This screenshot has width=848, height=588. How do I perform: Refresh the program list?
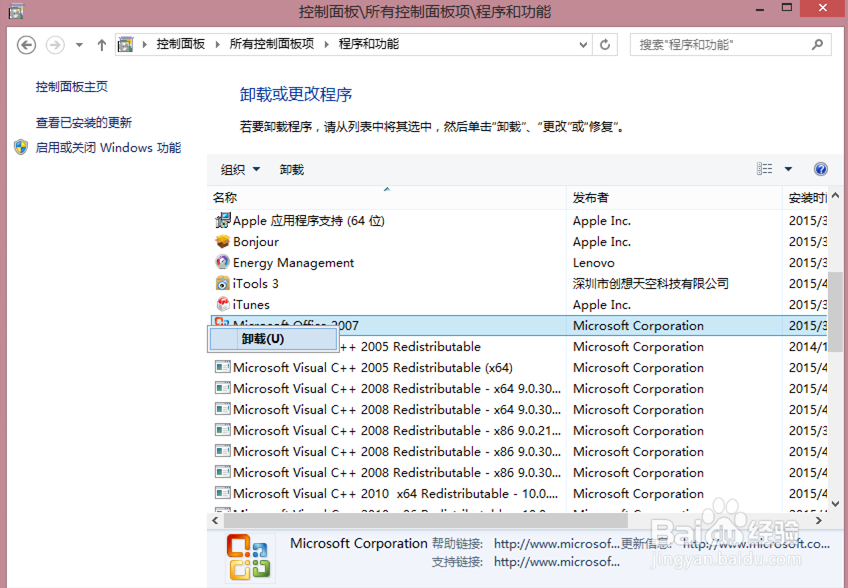605,45
